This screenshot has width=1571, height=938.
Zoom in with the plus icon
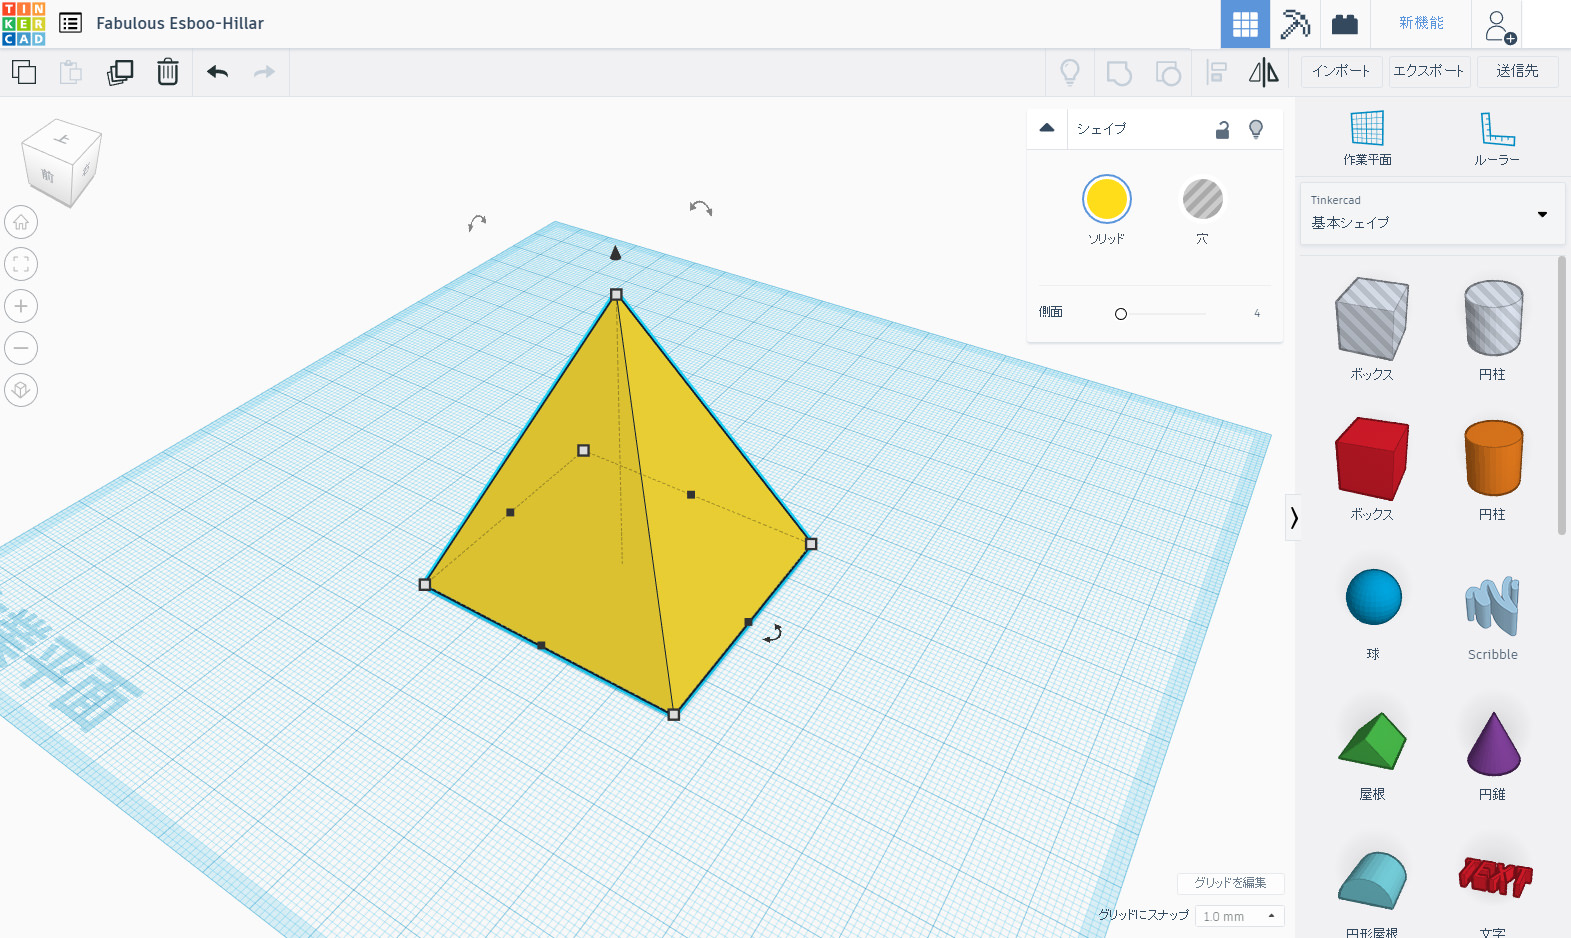21,306
